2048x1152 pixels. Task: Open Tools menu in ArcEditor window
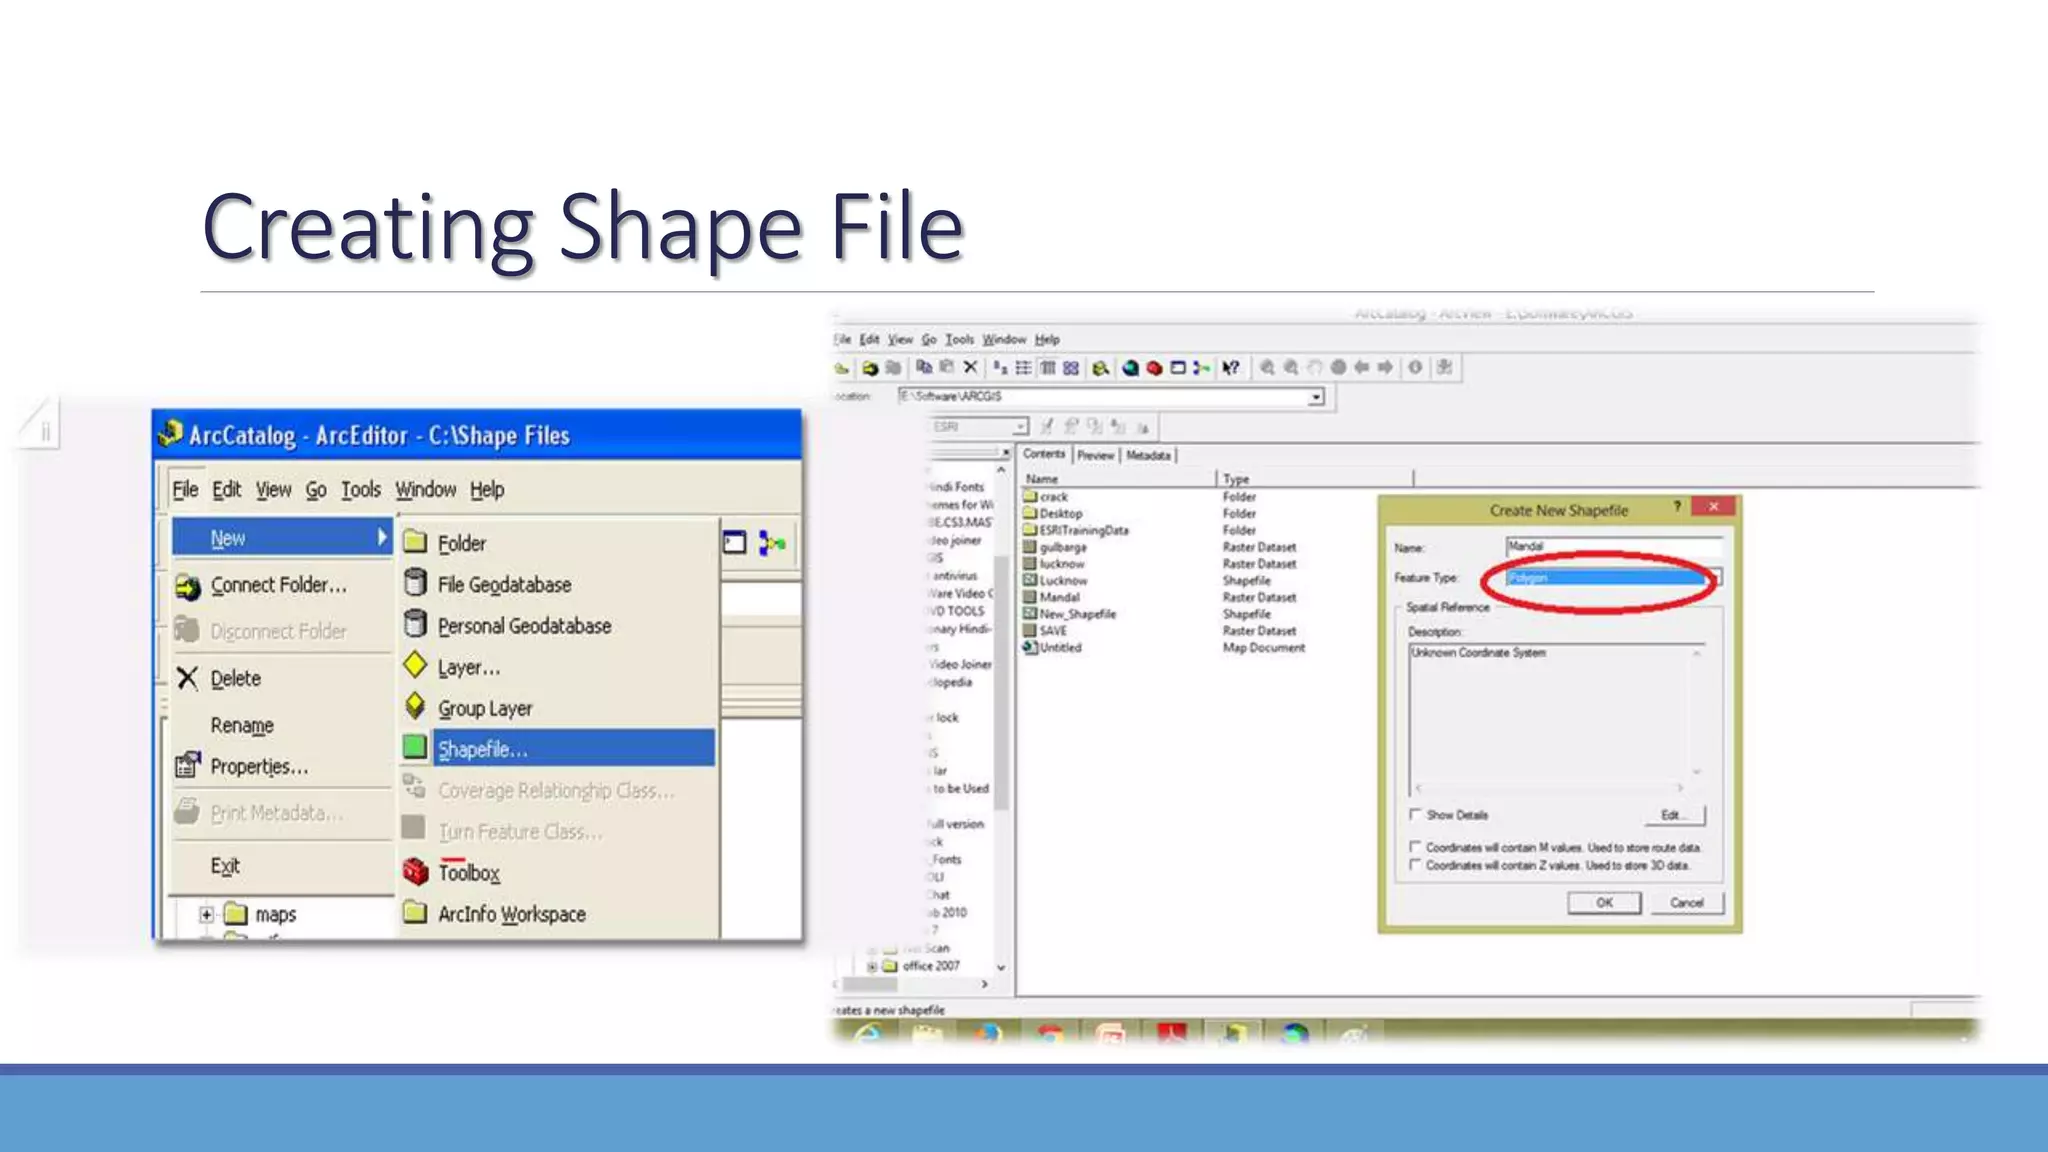point(360,489)
